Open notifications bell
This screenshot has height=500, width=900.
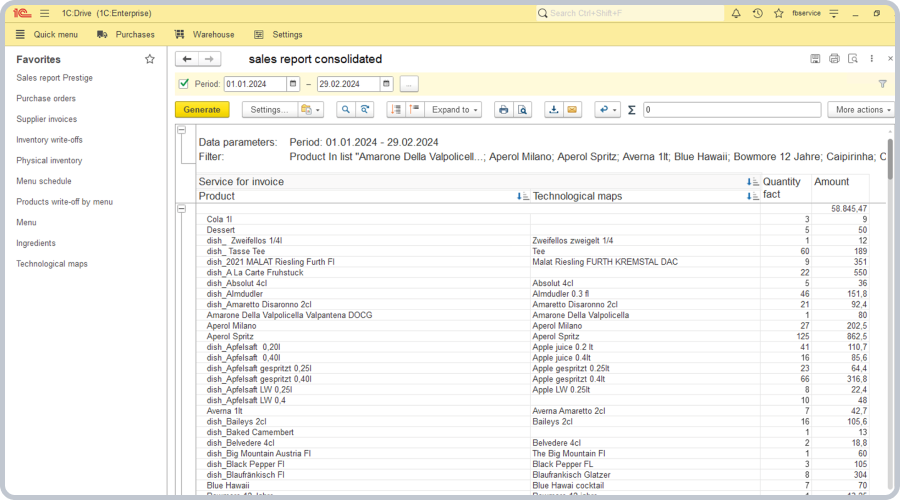pos(736,13)
